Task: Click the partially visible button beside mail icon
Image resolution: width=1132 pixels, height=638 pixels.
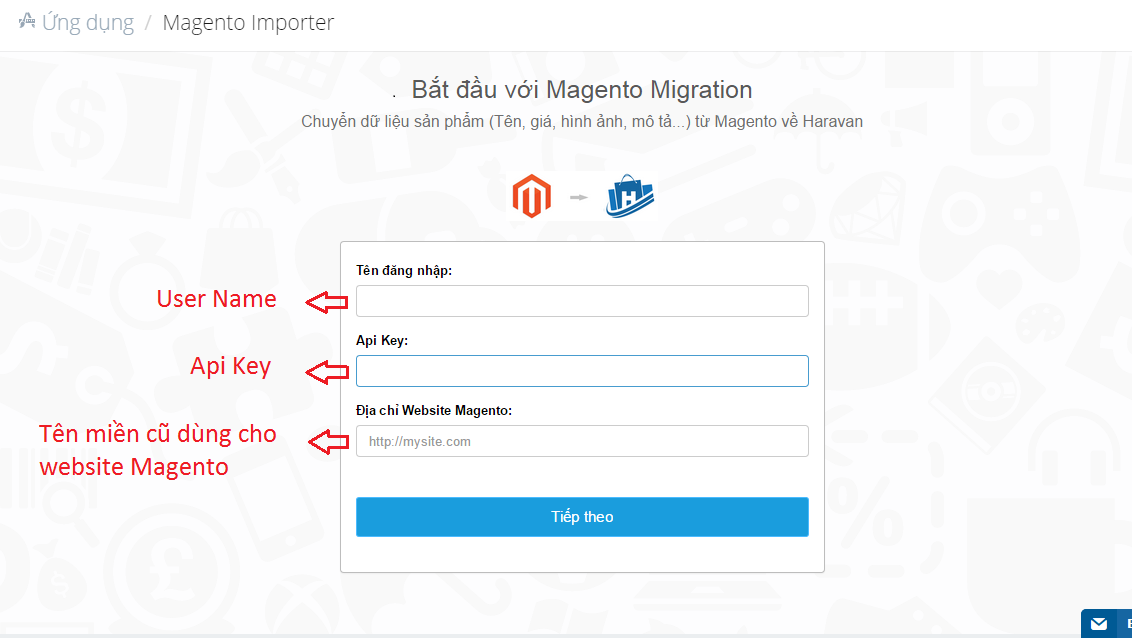Action: pos(1125,624)
